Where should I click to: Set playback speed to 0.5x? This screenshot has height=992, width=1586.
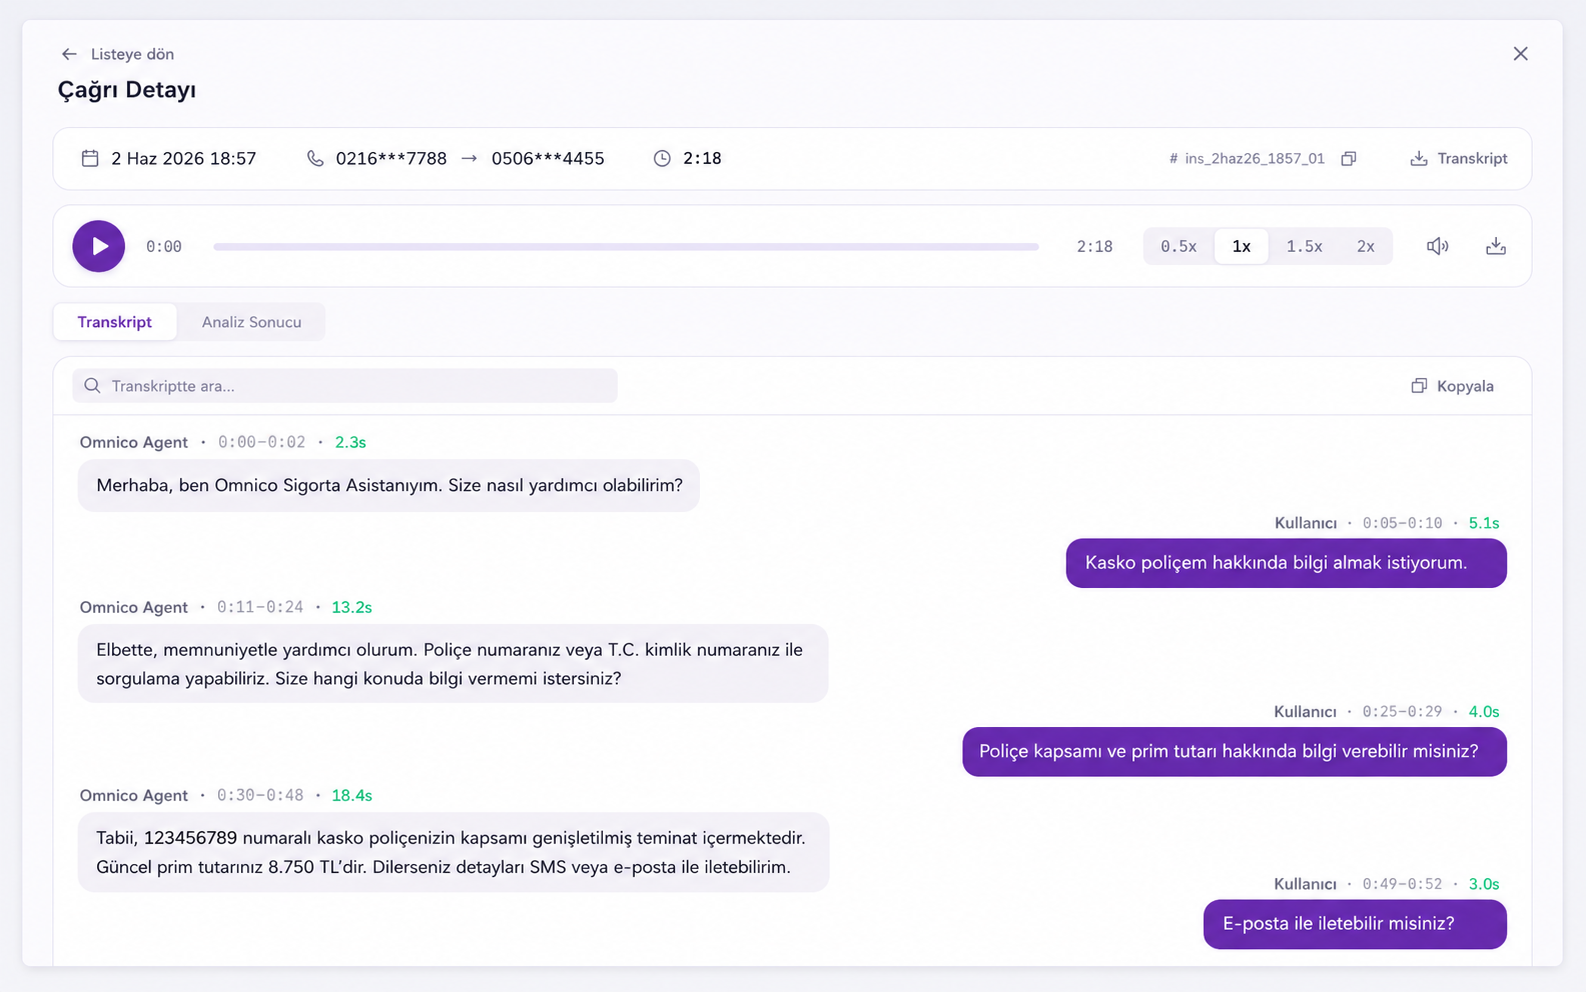click(1178, 246)
